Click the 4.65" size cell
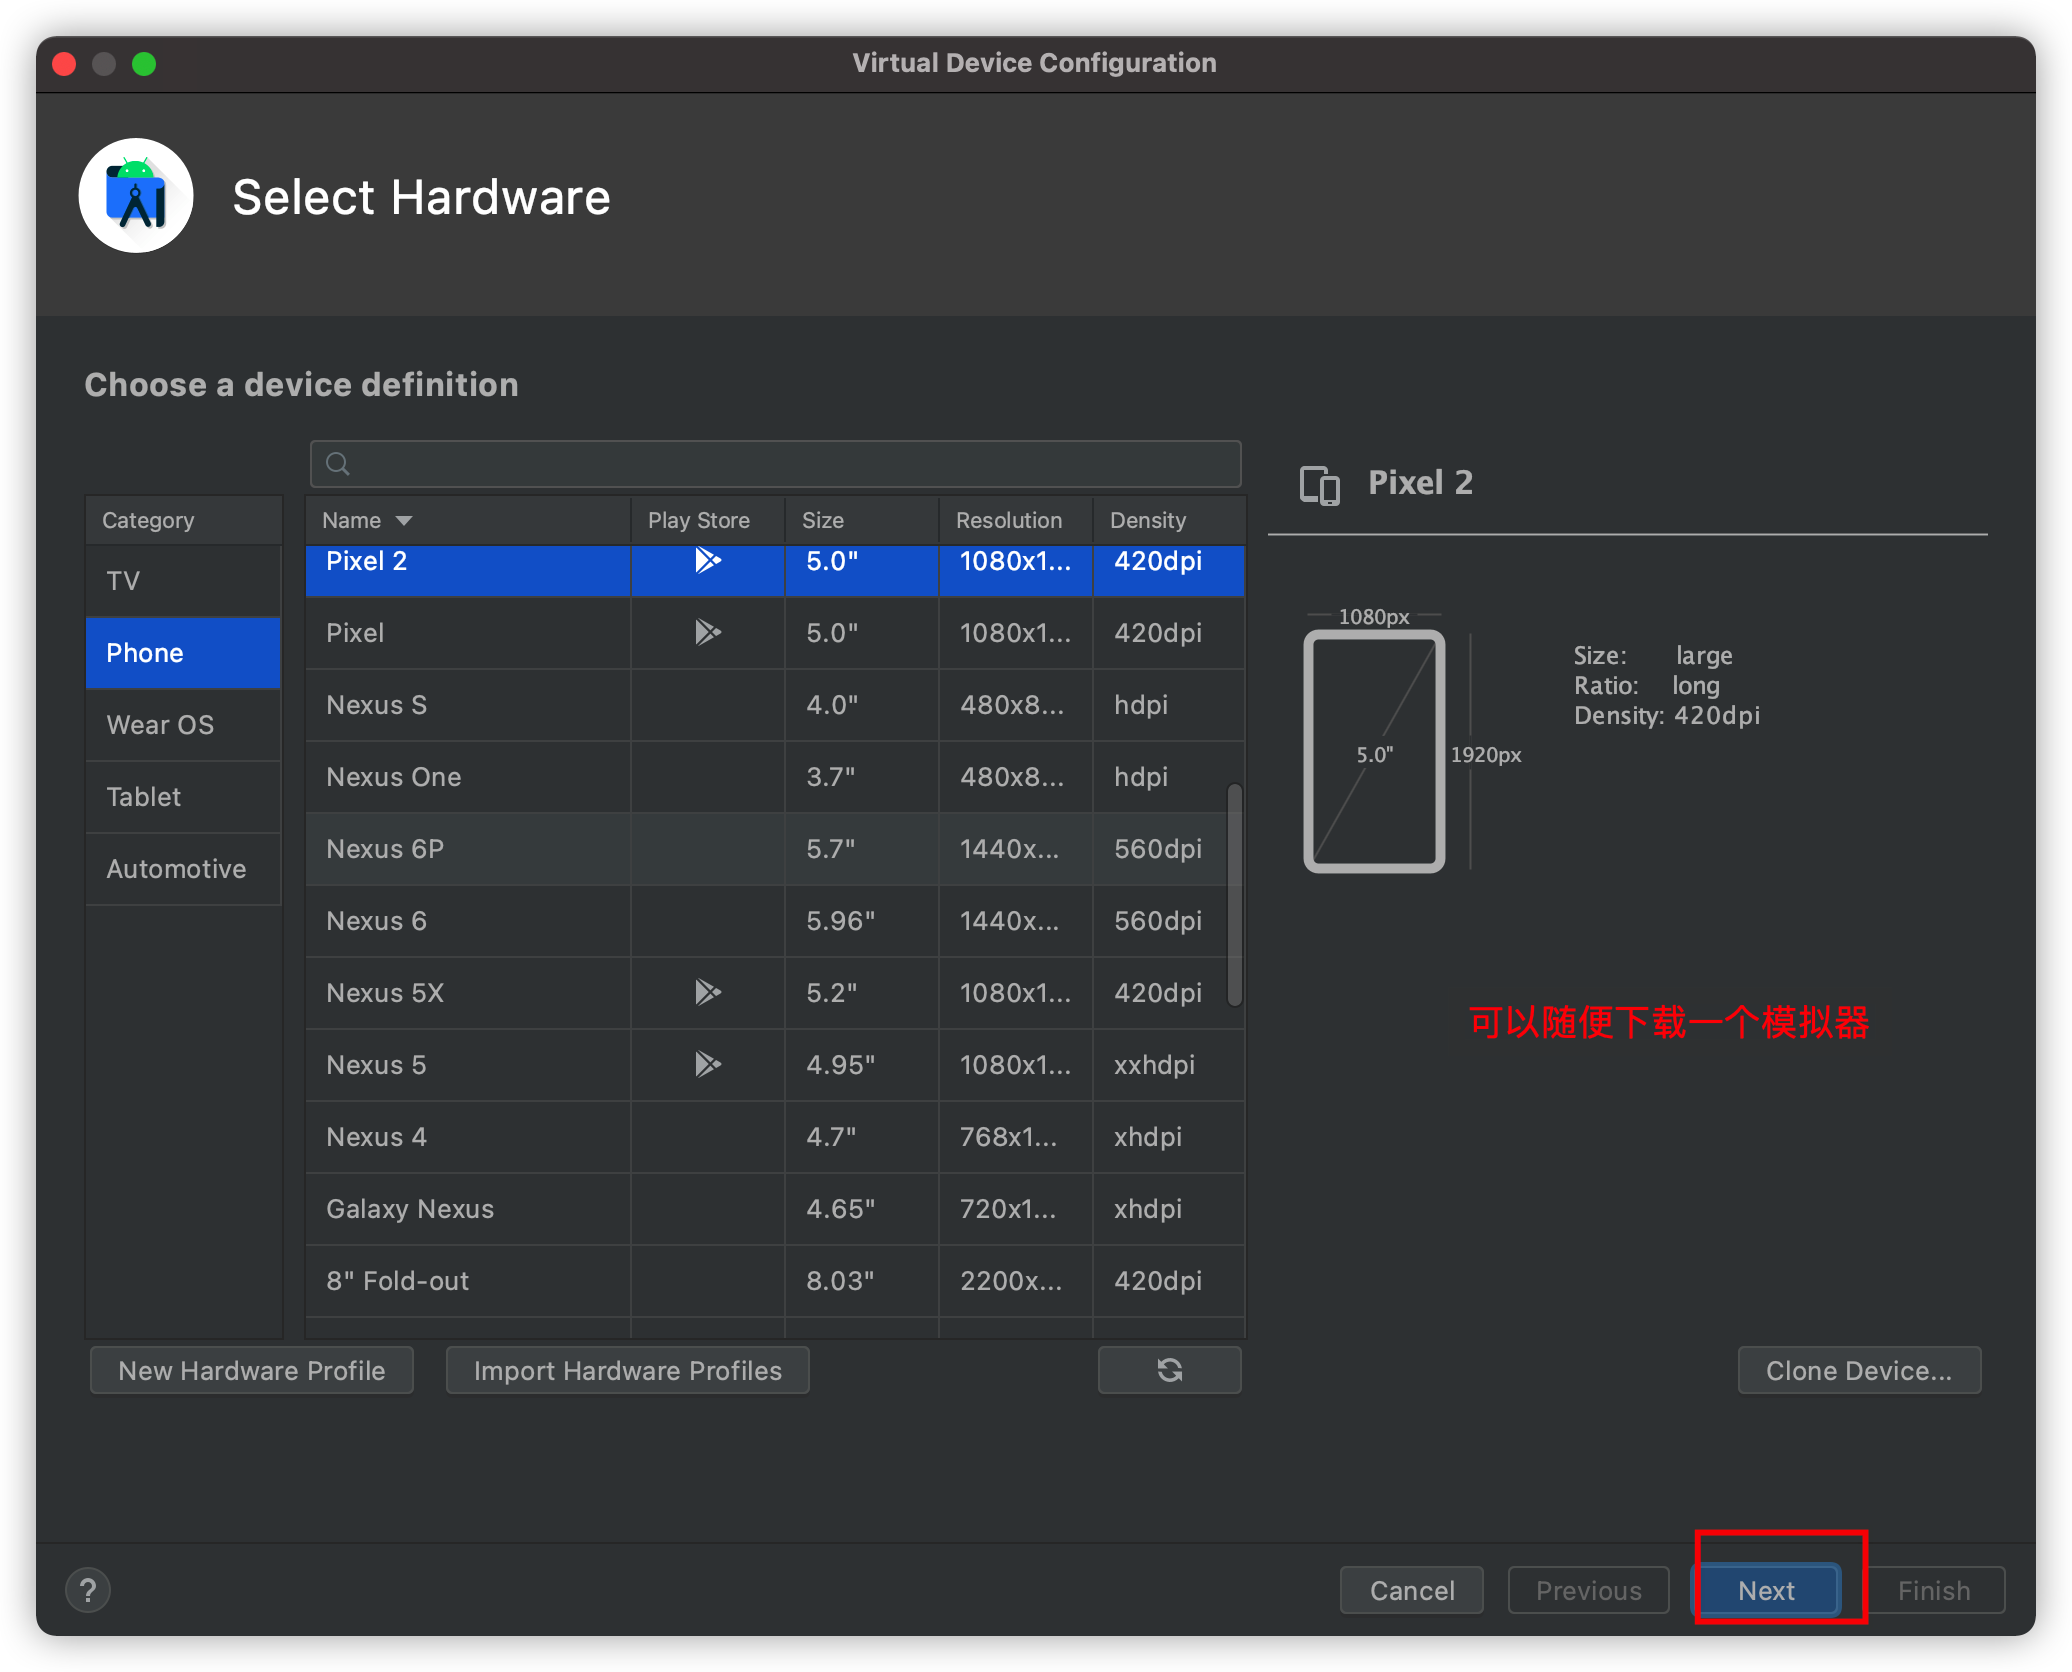 tap(862, 1209)
